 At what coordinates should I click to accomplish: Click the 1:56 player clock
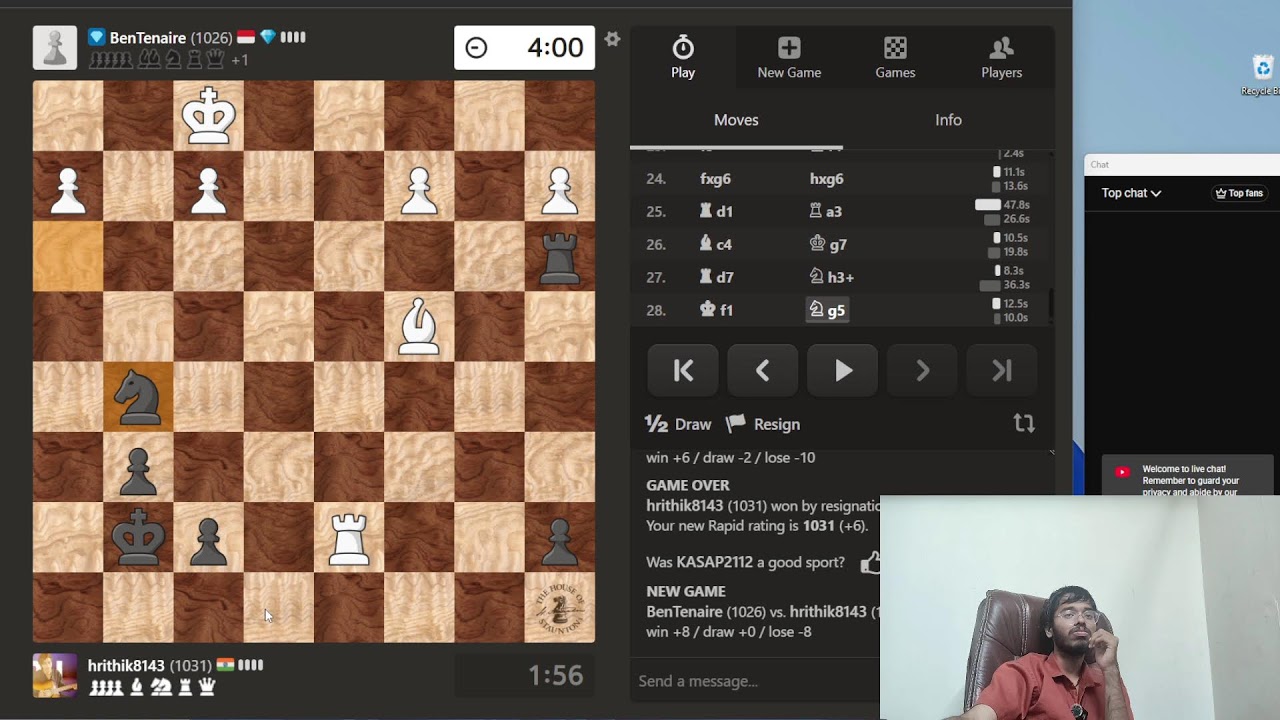click(x=524, y=676)
